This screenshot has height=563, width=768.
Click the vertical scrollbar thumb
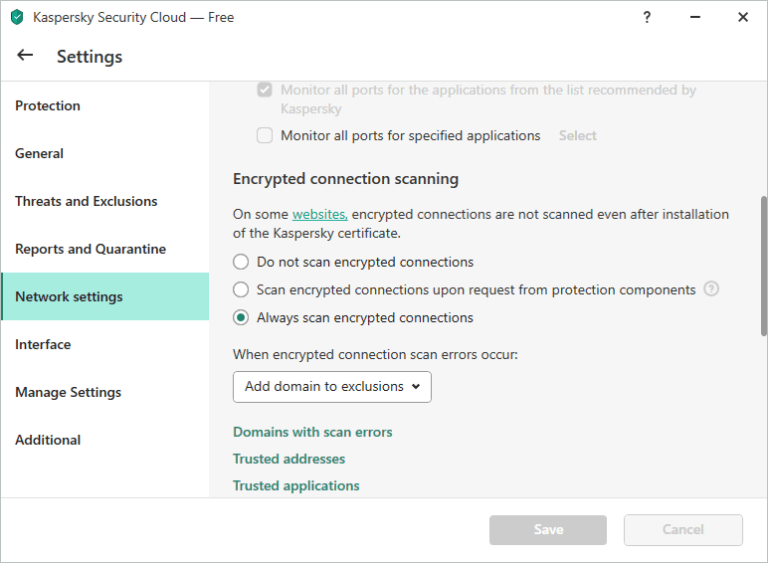click(764, 266)
